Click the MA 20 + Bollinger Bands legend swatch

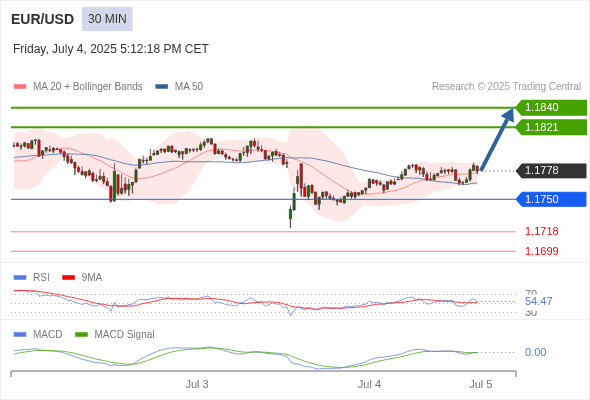click(20, 87)
